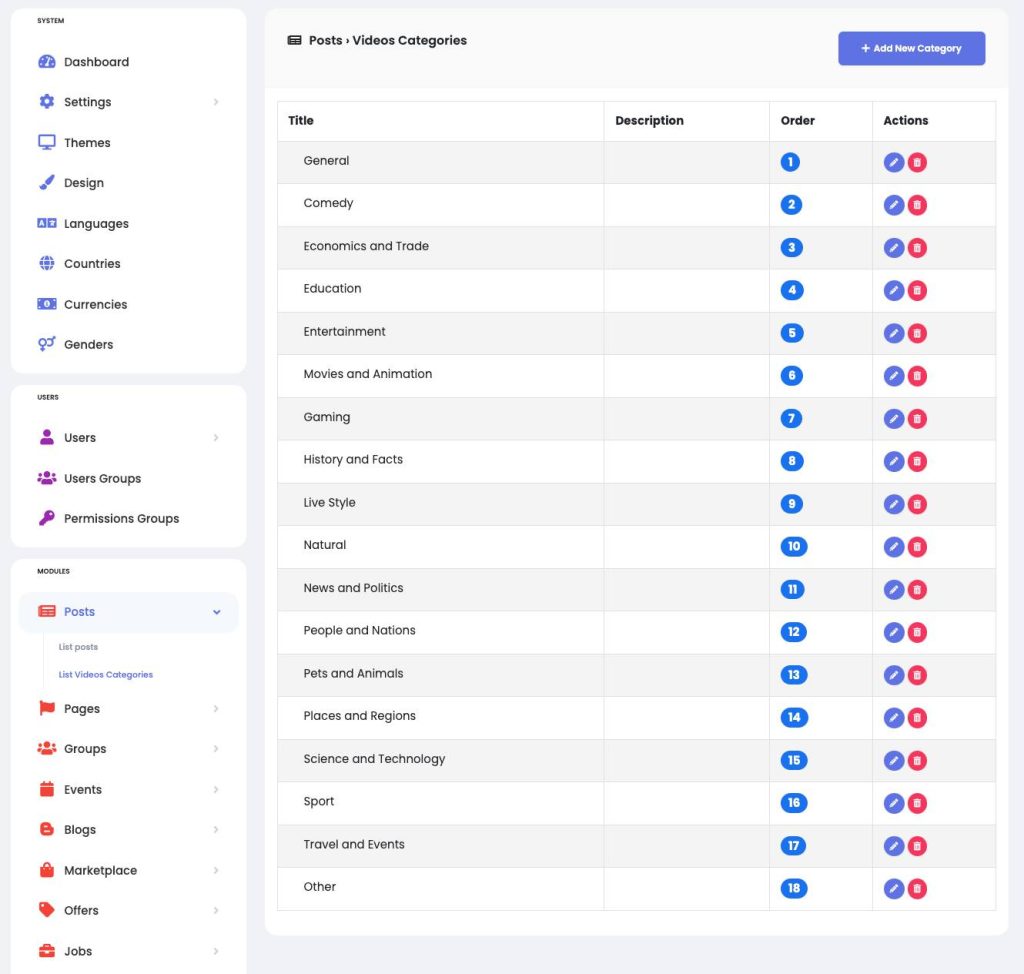Edit the Science and Technology category
Screen dimensions: 1024x974
[x=893, y=760]
